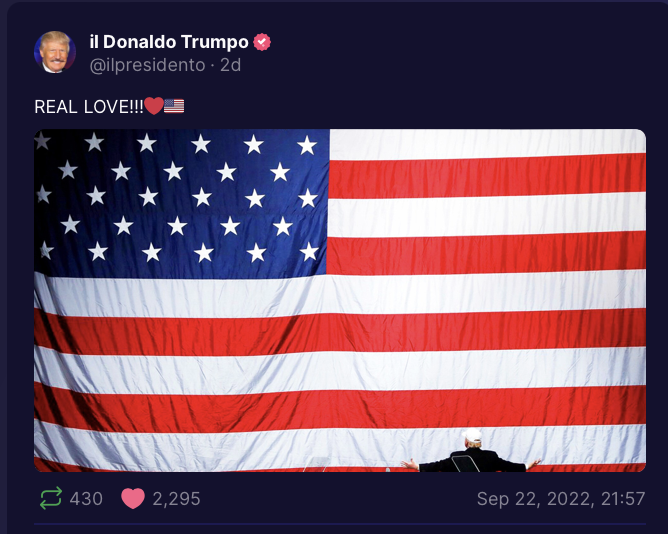View the 430 reposts count
668x534 pixels.
click(x=86, y=499)
